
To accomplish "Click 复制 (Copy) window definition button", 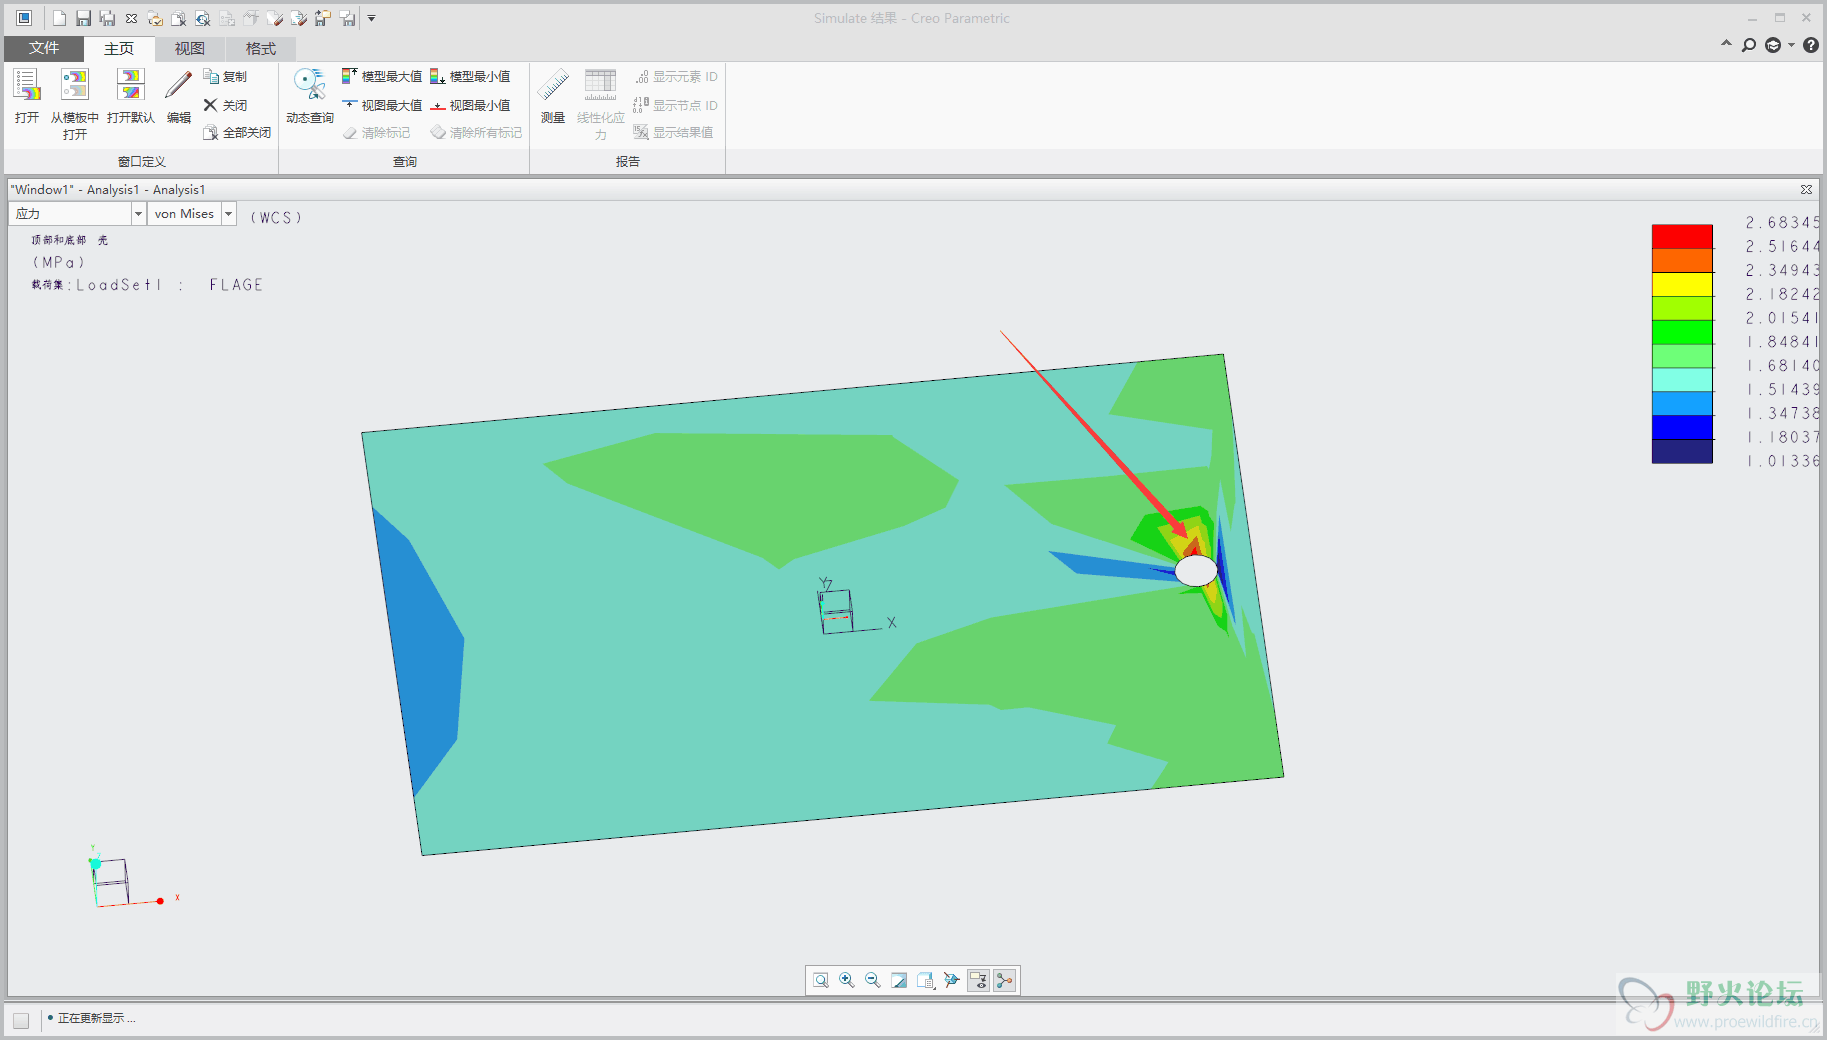I will 226,76.
